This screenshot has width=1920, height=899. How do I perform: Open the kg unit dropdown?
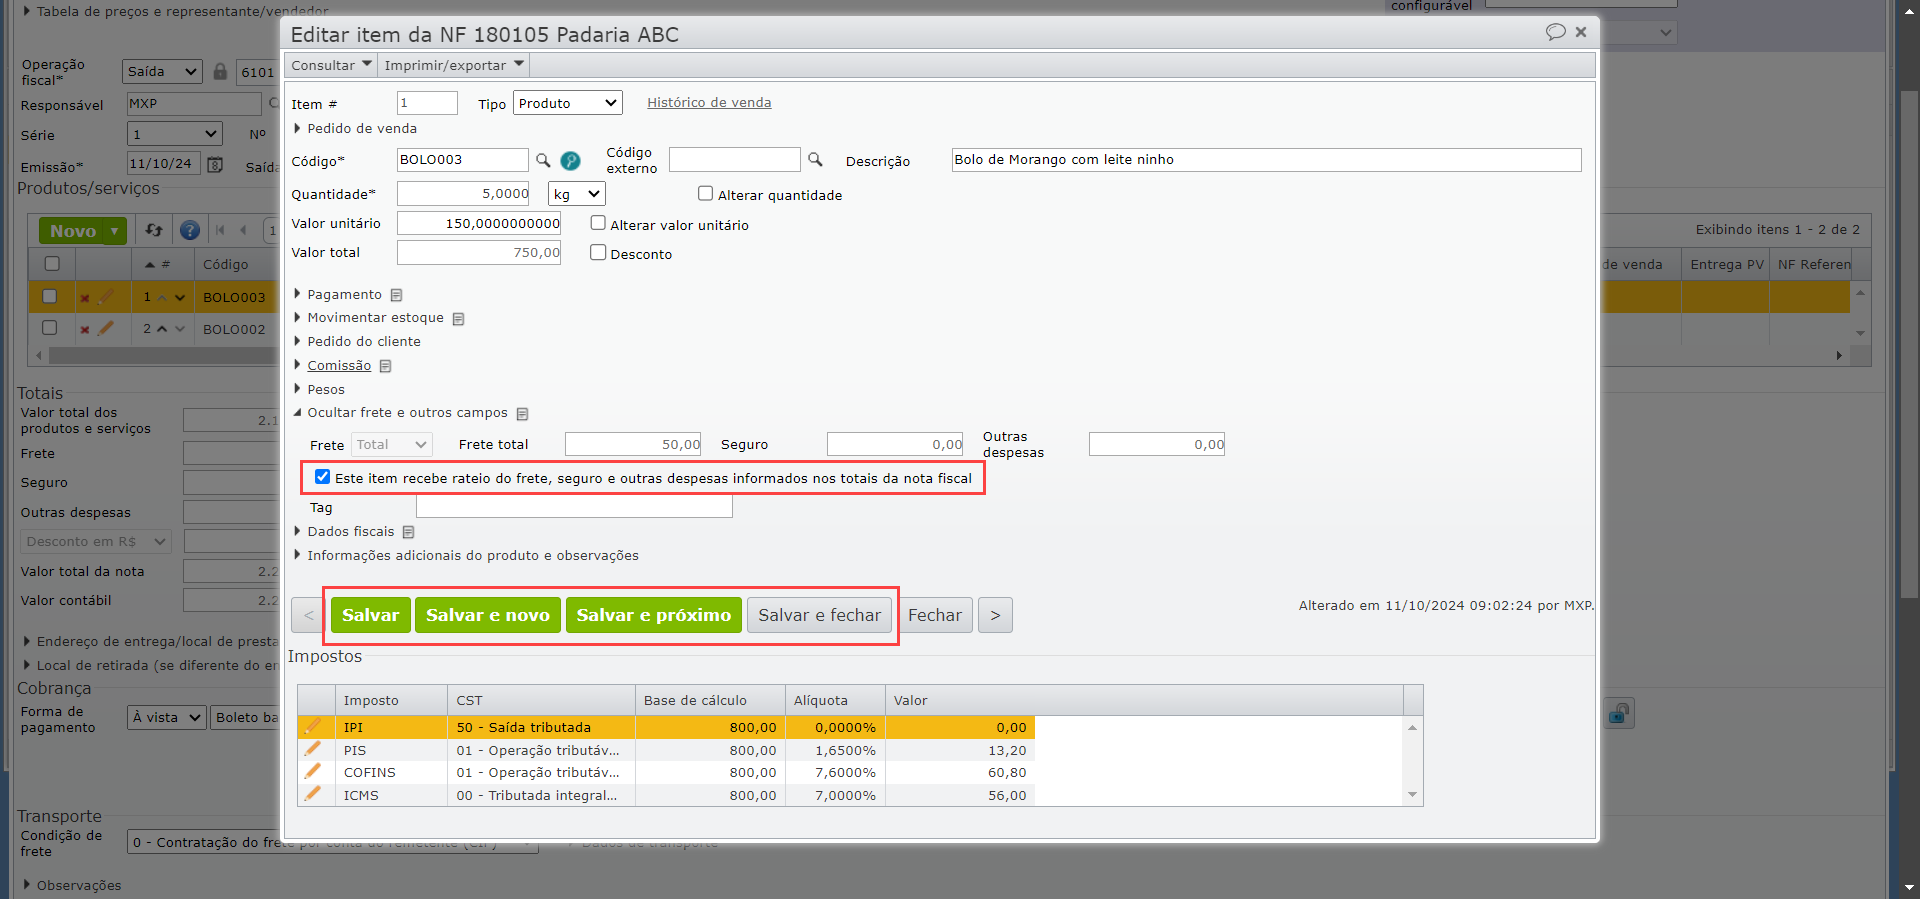[577, 194]
